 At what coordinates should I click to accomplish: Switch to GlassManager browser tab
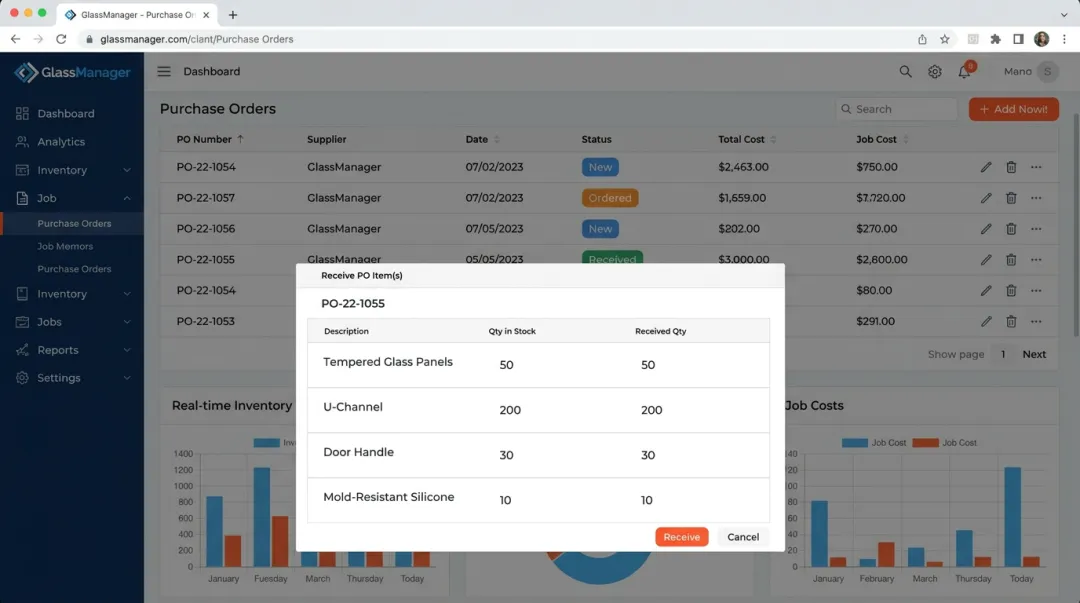tap(136, 14)
